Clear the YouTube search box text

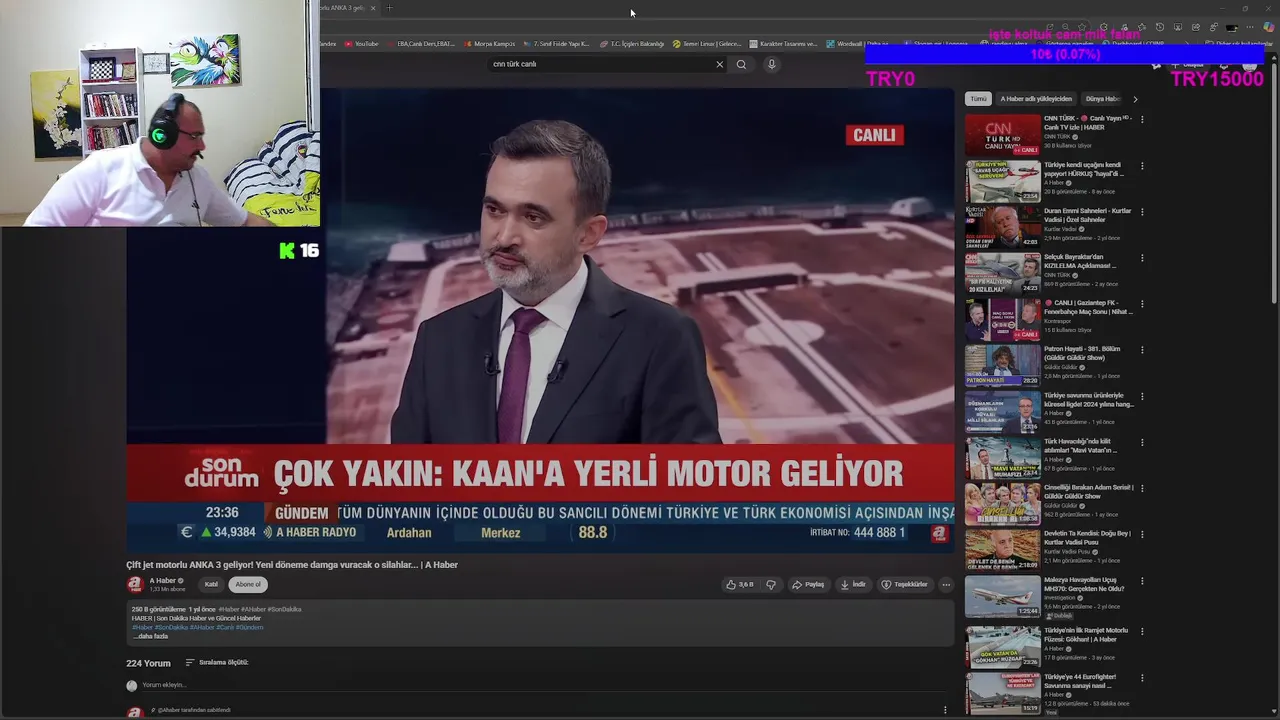point(719,64)
